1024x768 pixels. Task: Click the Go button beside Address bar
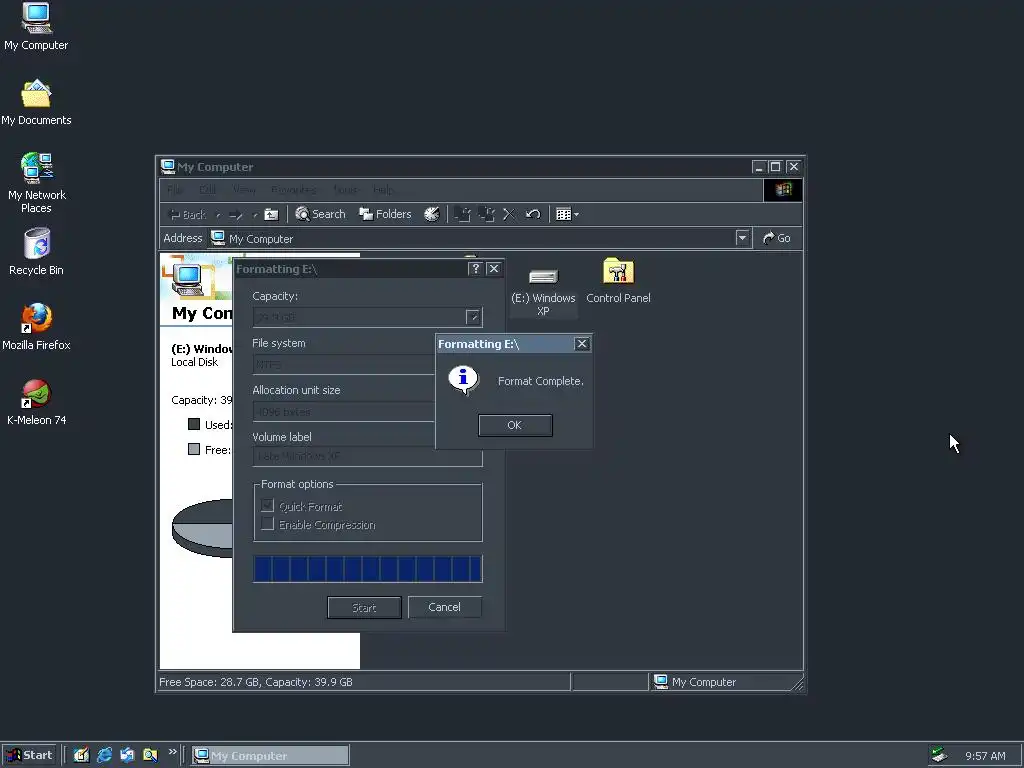[776, 238]
